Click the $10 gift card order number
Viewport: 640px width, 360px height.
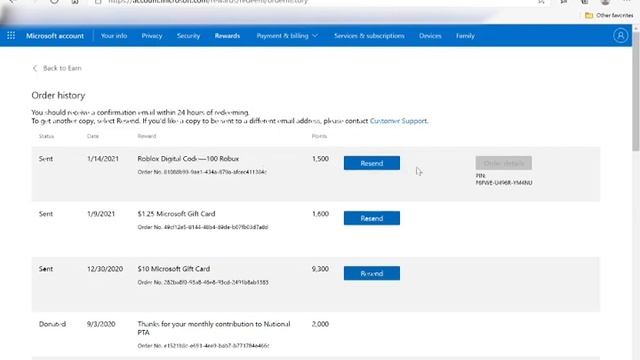point(203,282)
